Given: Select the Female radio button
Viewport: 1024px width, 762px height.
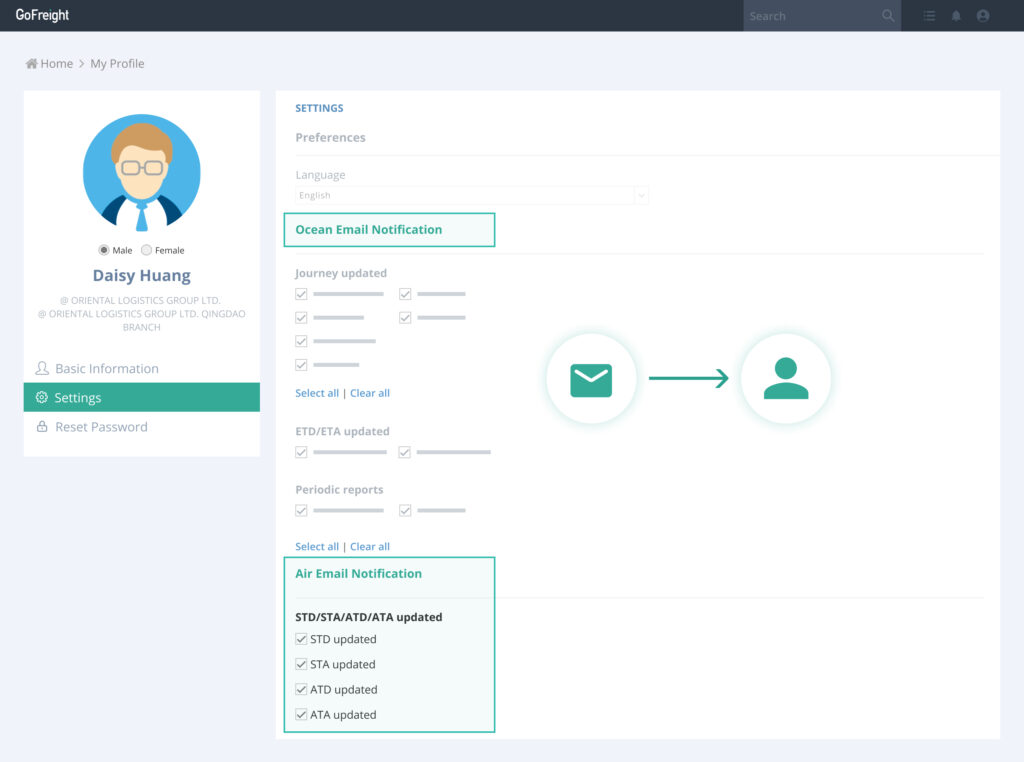Looking at the screenshot, I should (147, 250).
